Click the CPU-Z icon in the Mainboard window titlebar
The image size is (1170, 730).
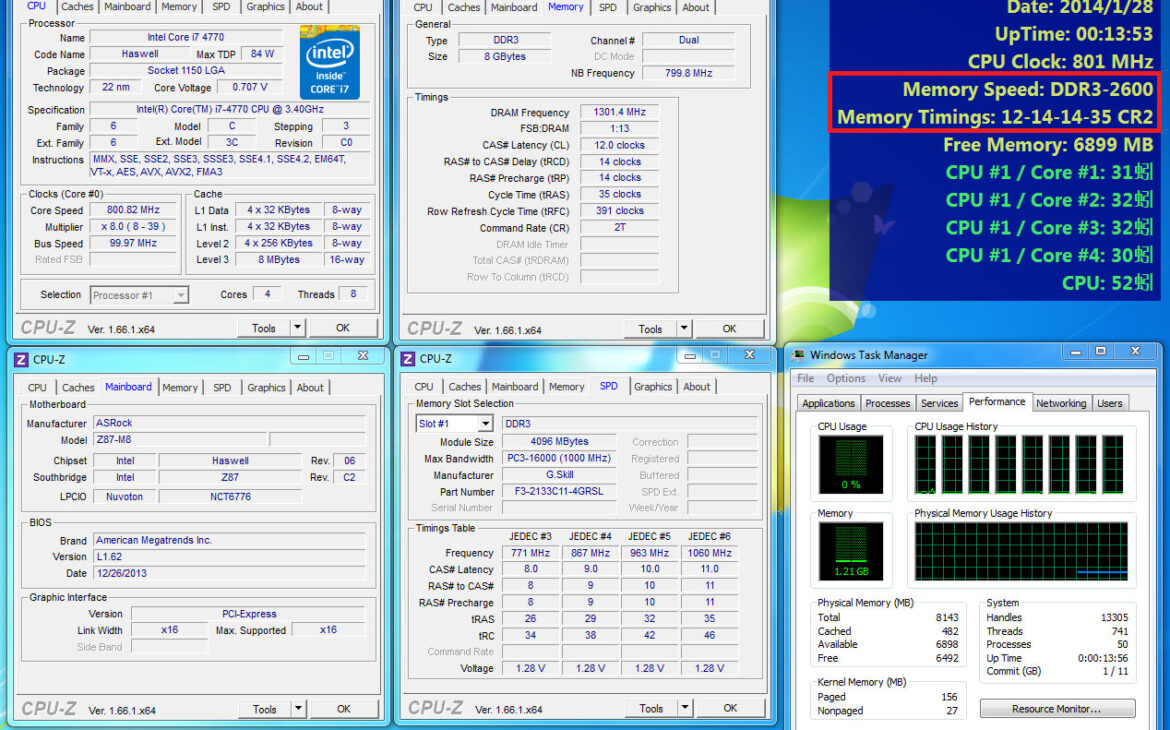(x=21, y=358)
